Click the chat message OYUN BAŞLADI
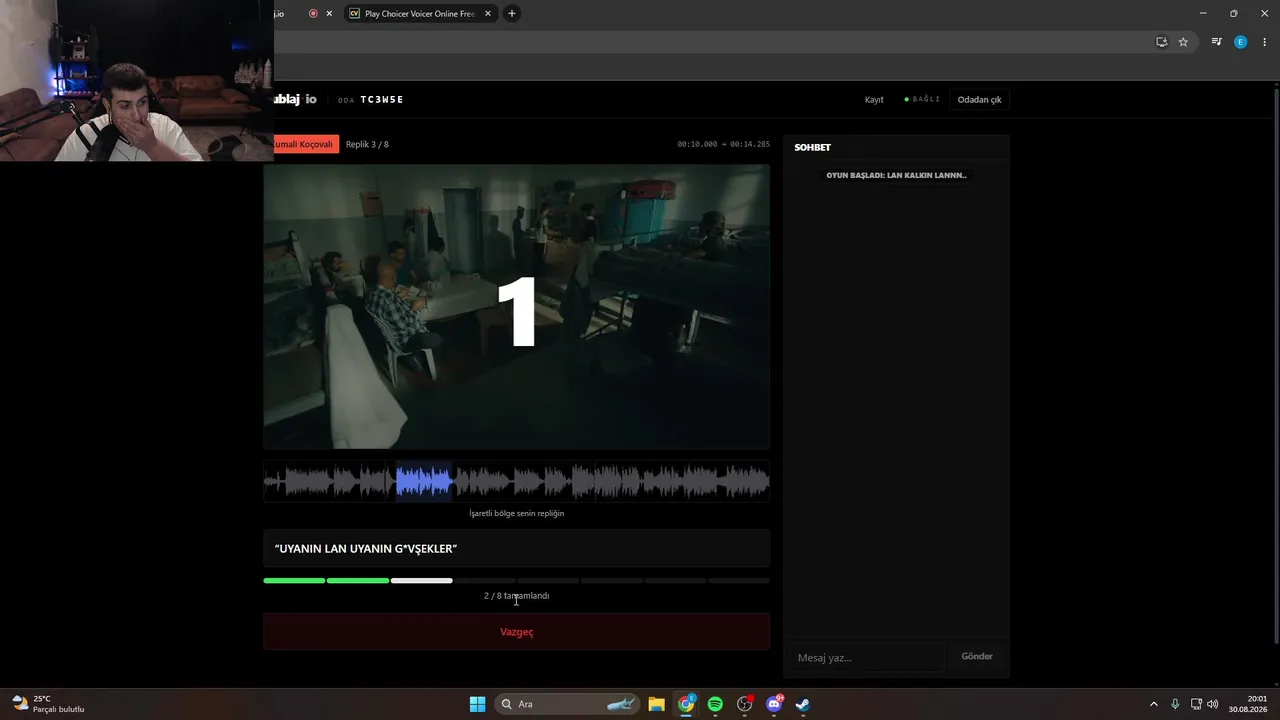Viewport: 1280px width, 720px height. click(x=896, y=175)
